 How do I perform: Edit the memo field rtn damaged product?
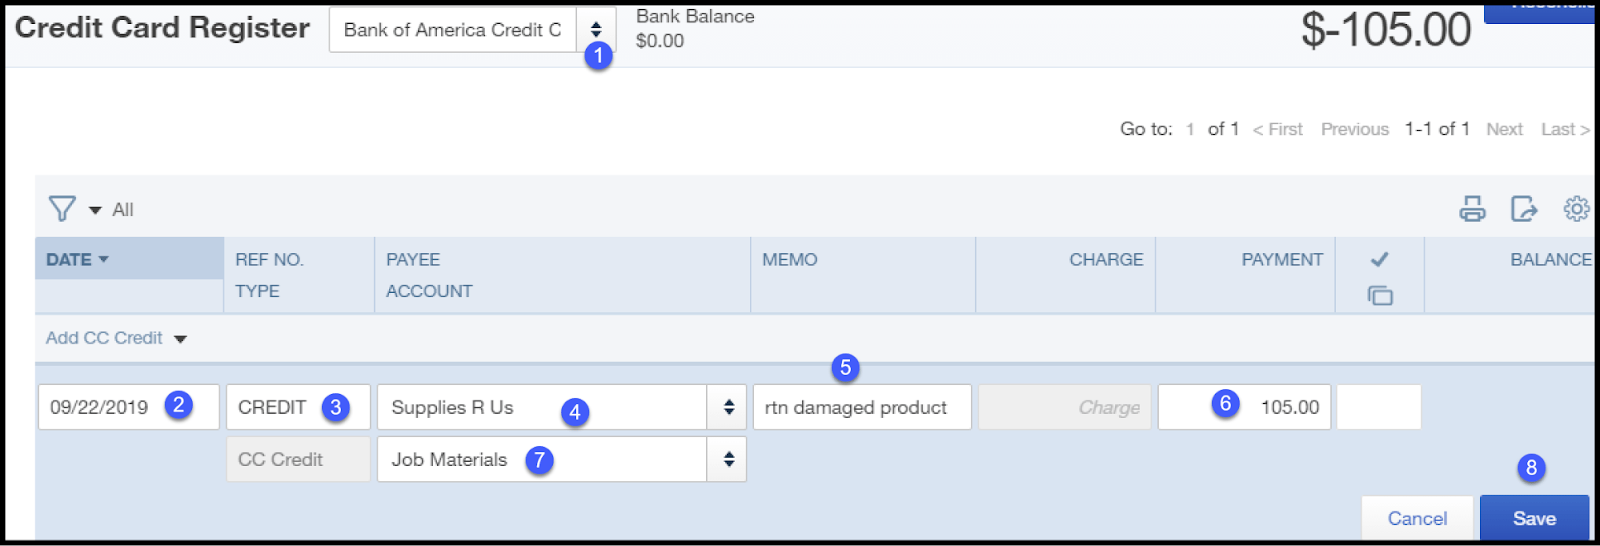click(862, 407)
